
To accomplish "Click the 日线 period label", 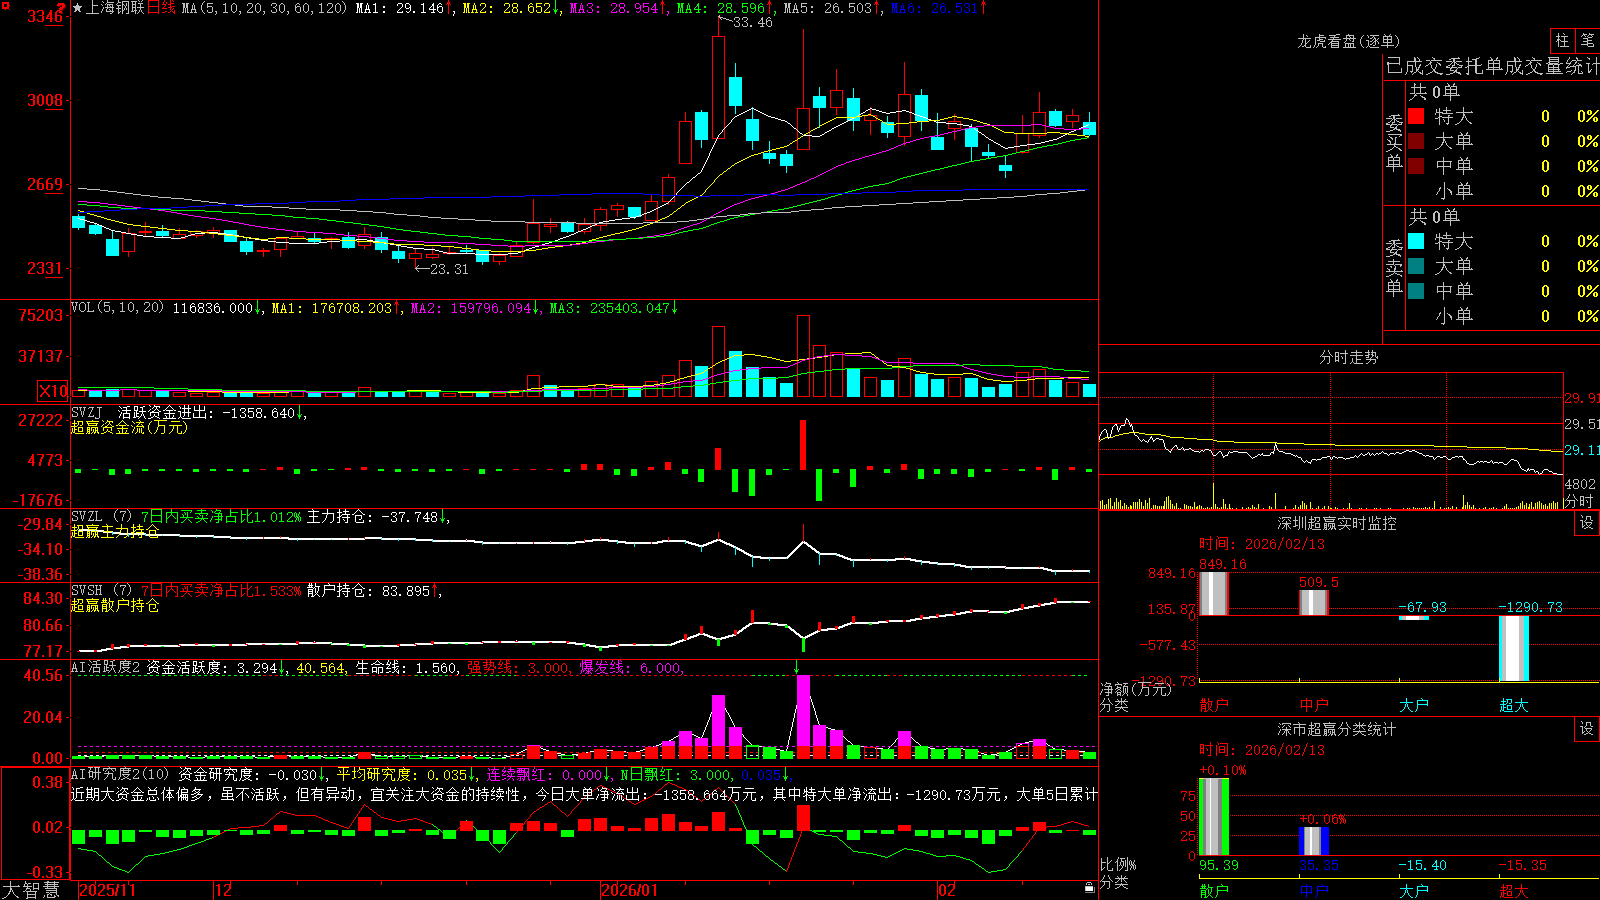I will click(161, 8).
